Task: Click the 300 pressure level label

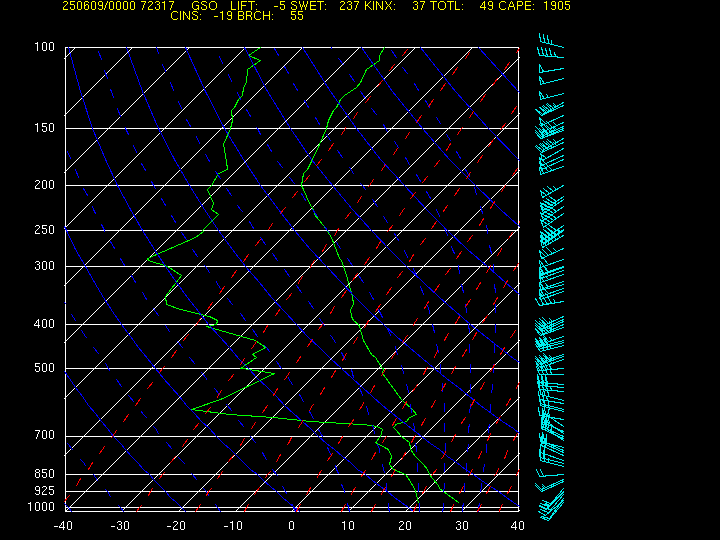Action: pos(44,266)
